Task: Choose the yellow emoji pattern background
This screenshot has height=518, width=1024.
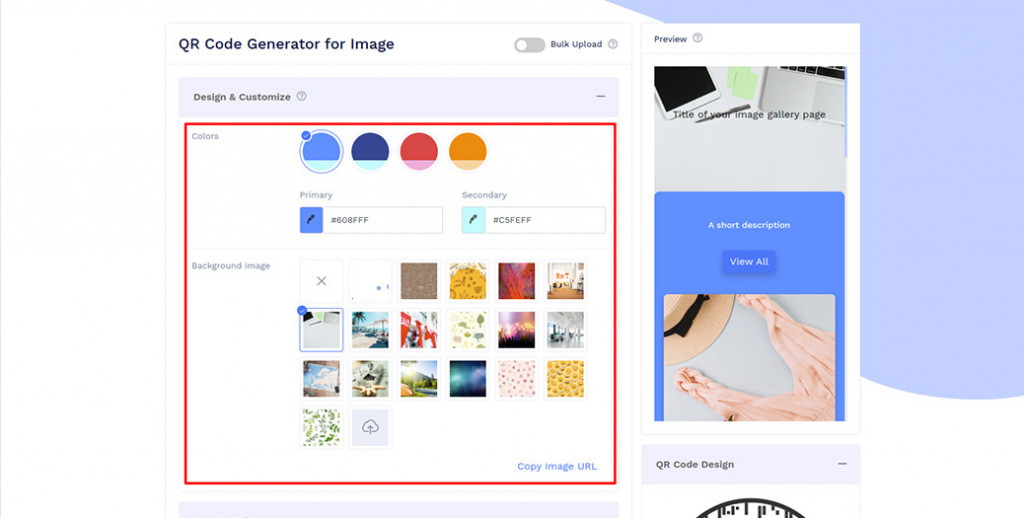Action: pyautogui.click(x=565, y=378)
